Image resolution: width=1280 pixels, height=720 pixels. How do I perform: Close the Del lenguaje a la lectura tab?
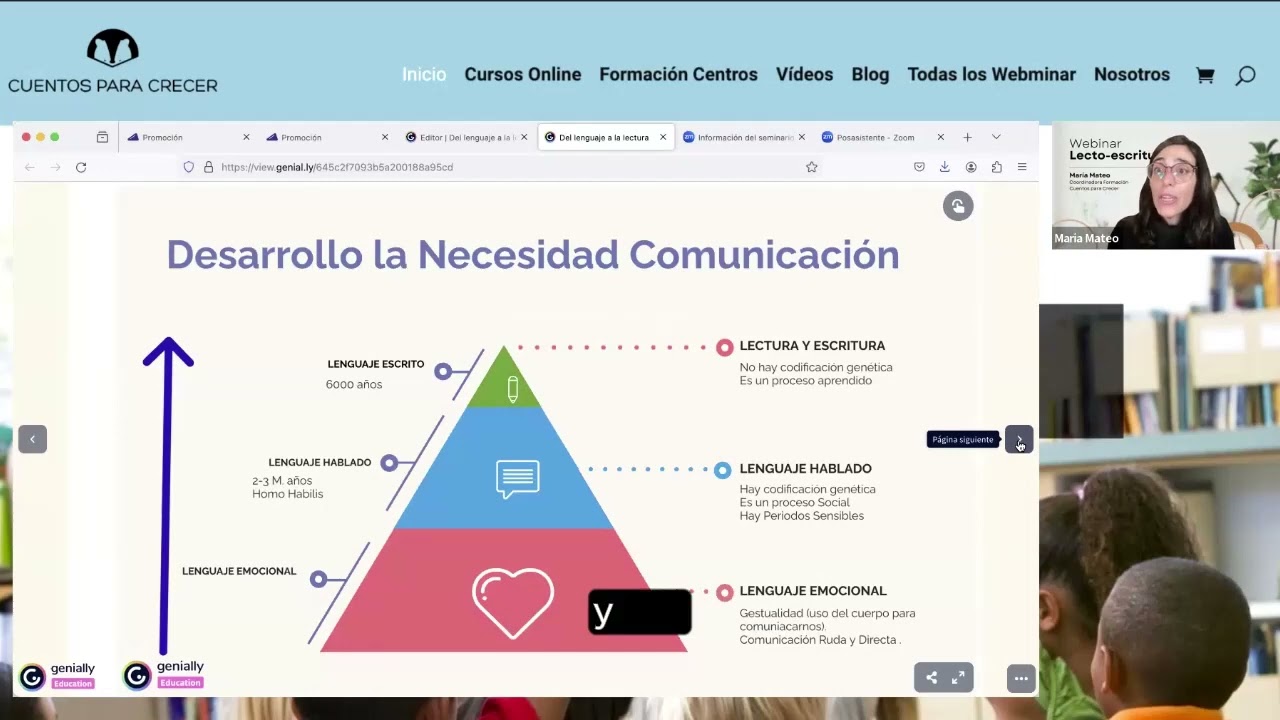pos(662,137)
